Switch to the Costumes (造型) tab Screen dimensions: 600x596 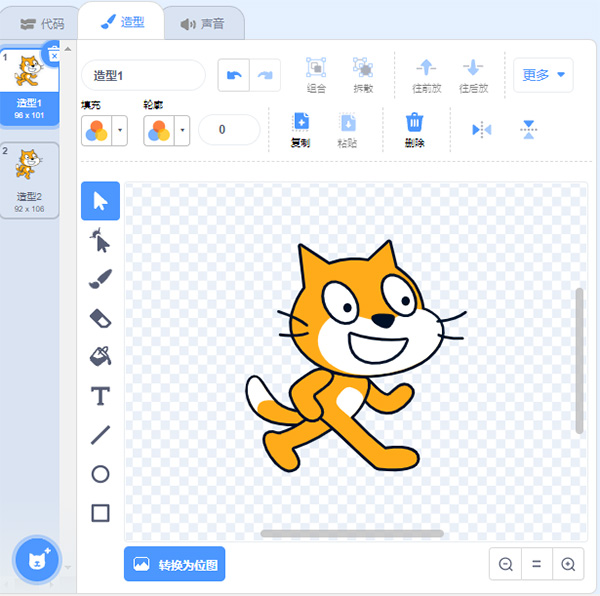[122, 22]
